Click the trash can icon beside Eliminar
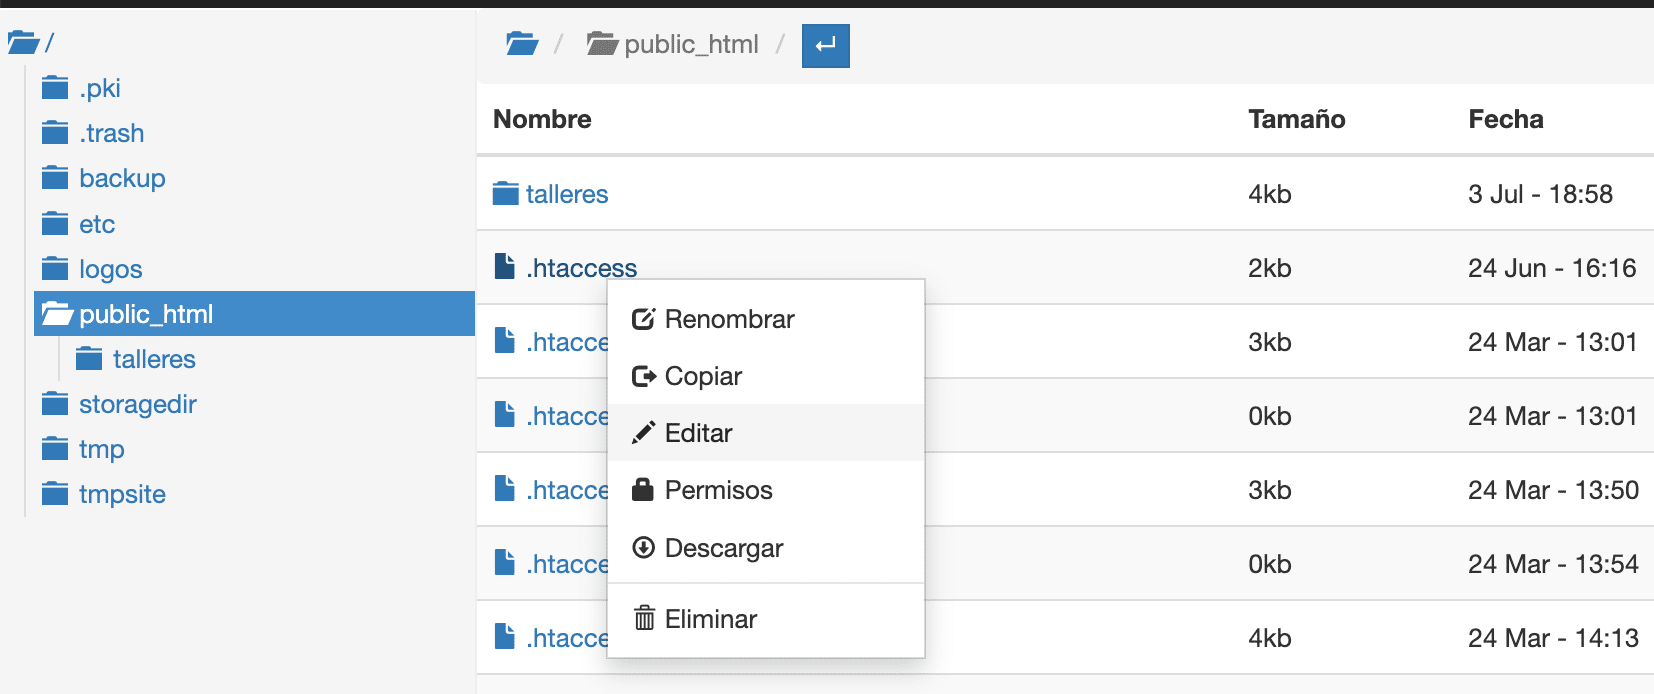 (644, 618)
